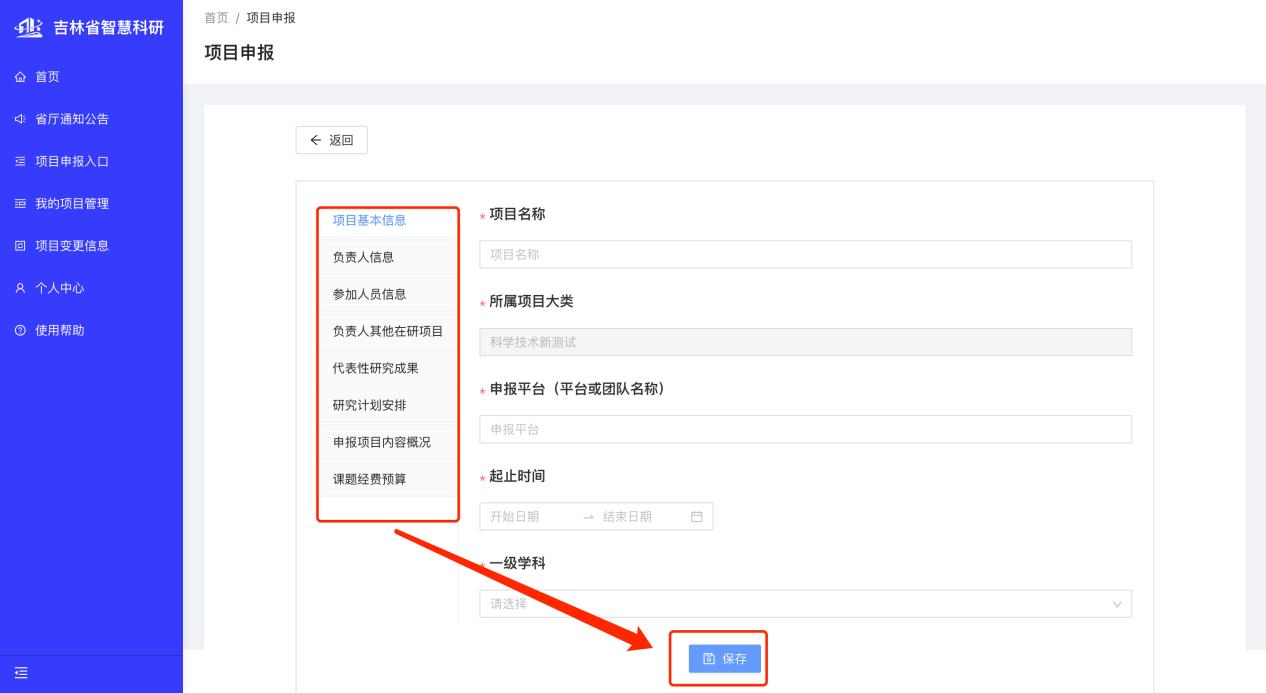This screenshot has width=1266, height=693.
Task: Click the user icon for 个人中心
Action: pyautogui.click(x=20, y=288)
